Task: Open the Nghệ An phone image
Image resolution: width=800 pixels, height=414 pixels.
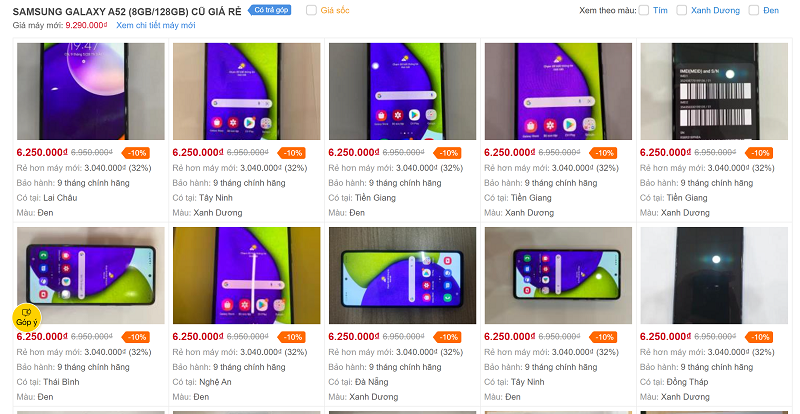Action: 246,276
